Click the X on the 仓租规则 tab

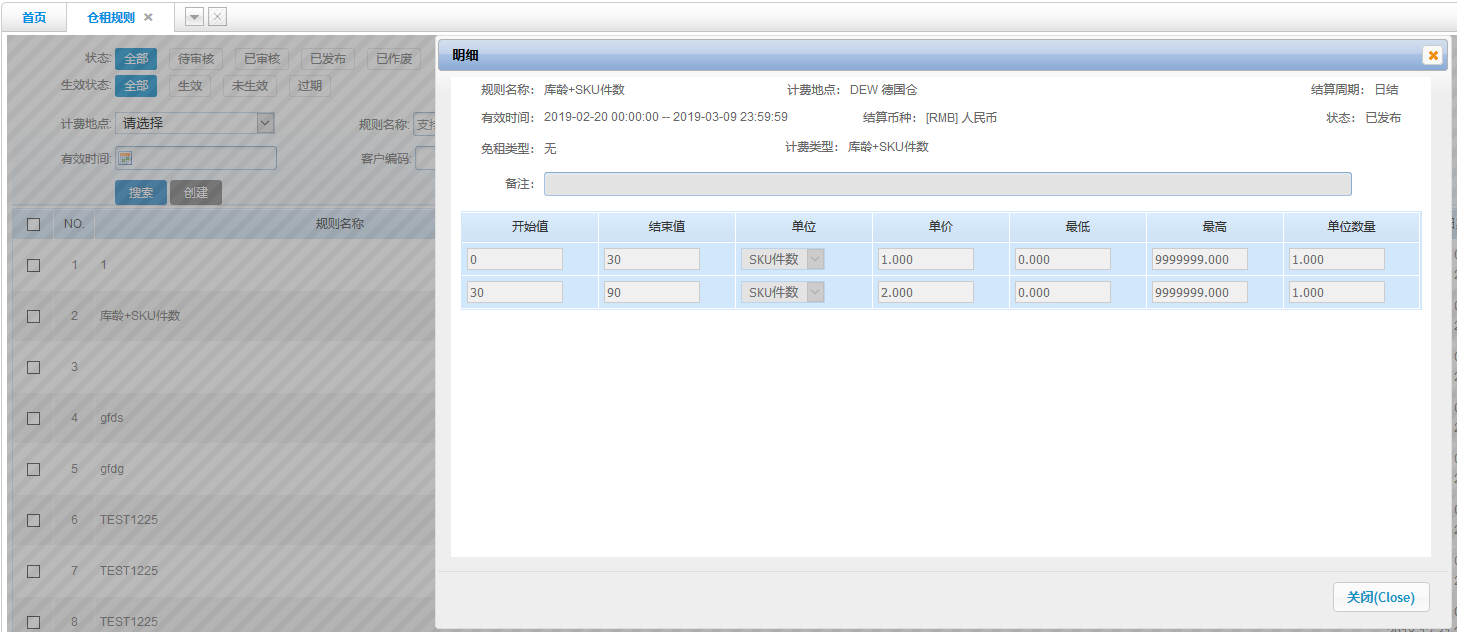coord(149,17)
